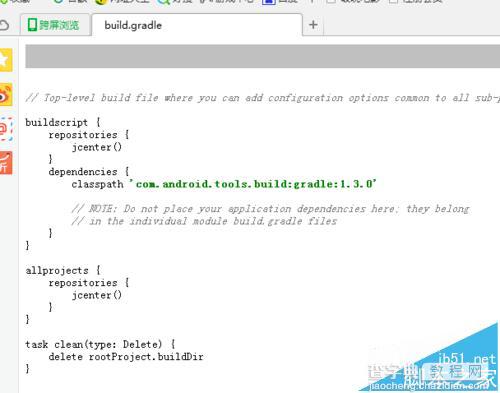
Task: Click the green phone icon on 跨屏浏览 tab
Action: (32, 25)
